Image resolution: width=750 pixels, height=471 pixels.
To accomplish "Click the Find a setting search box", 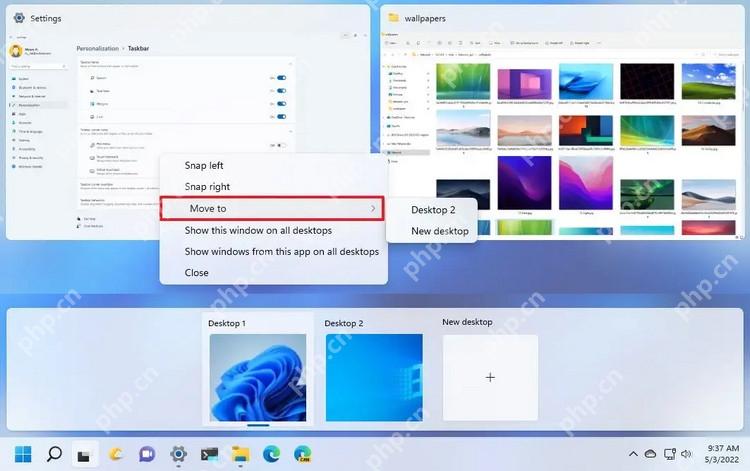I will [x=38, y=66].
